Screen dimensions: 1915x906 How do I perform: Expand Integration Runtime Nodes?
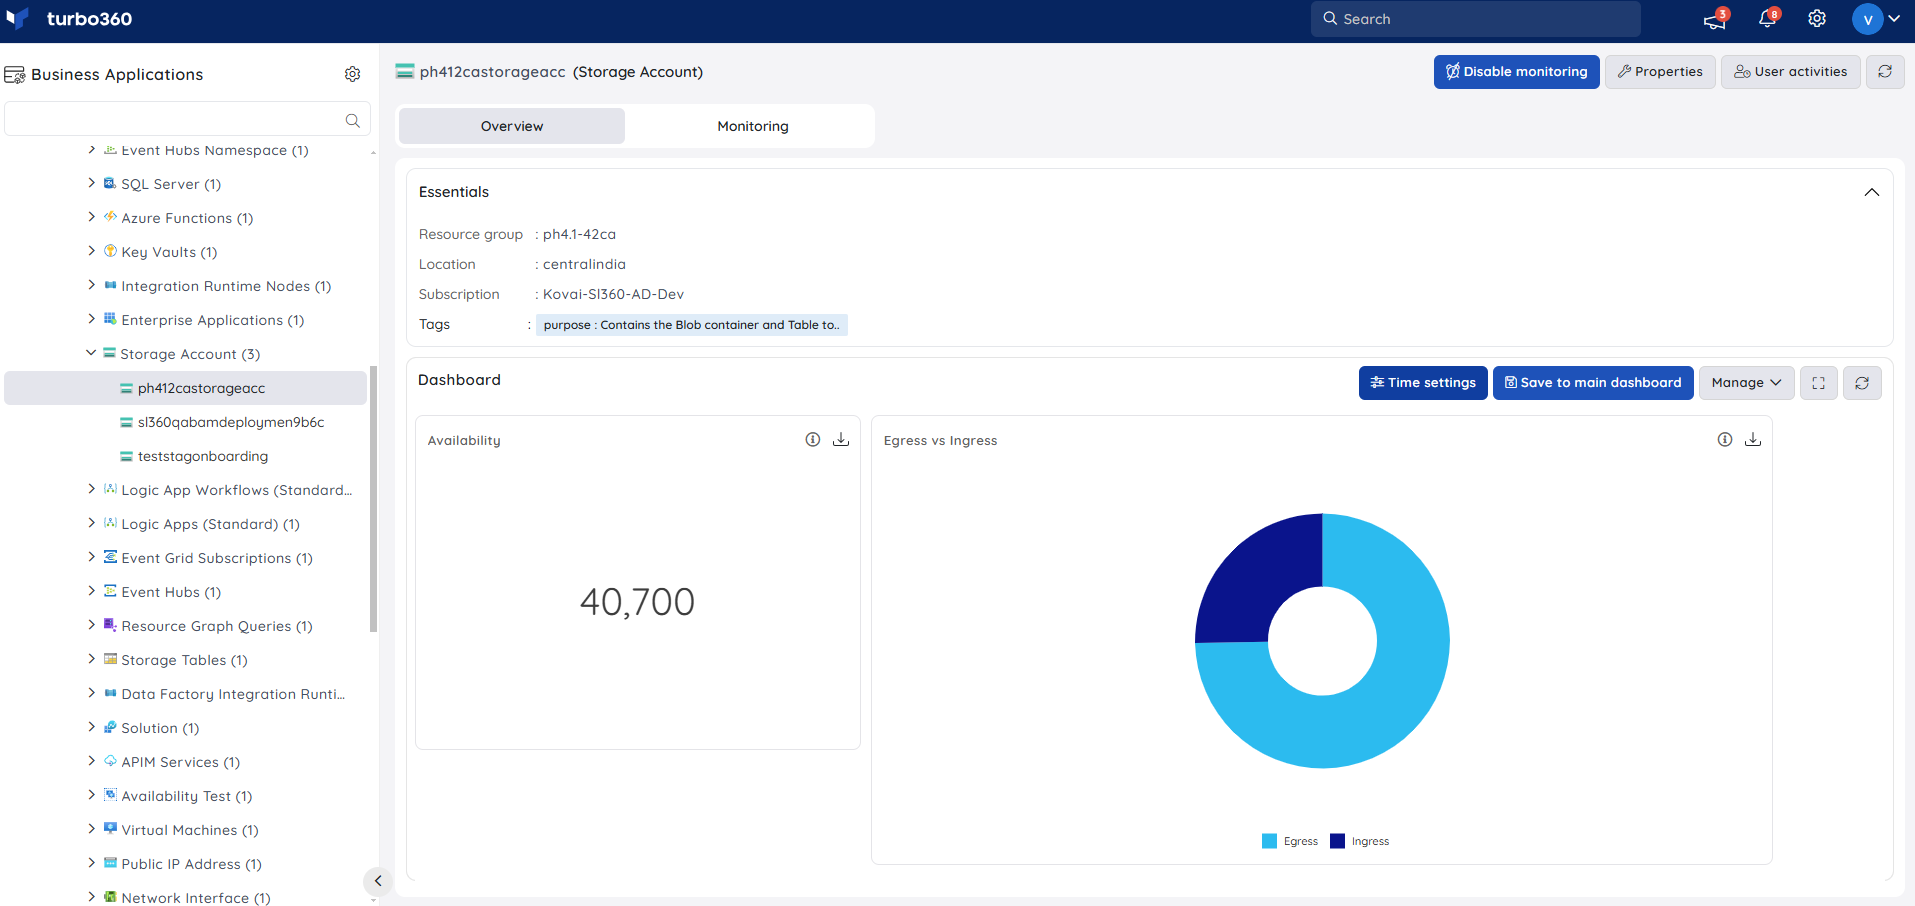[x=92, y=285]
